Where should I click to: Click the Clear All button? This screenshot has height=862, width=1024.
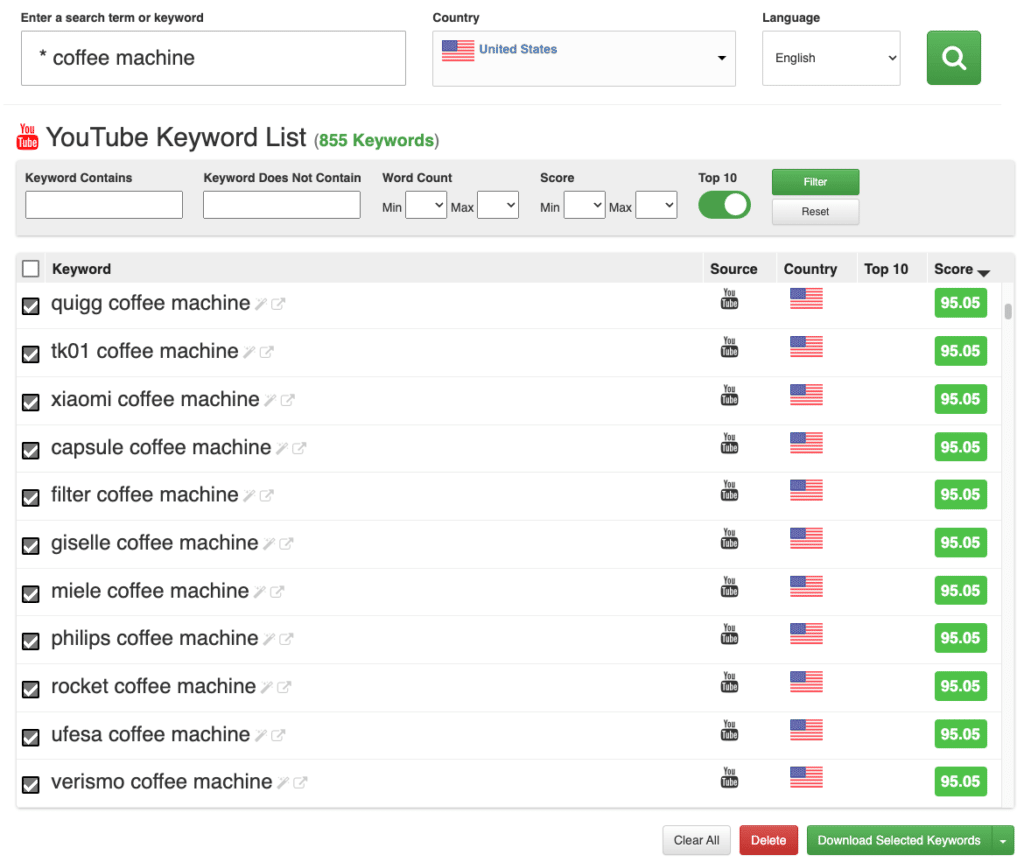pos(696,840)
